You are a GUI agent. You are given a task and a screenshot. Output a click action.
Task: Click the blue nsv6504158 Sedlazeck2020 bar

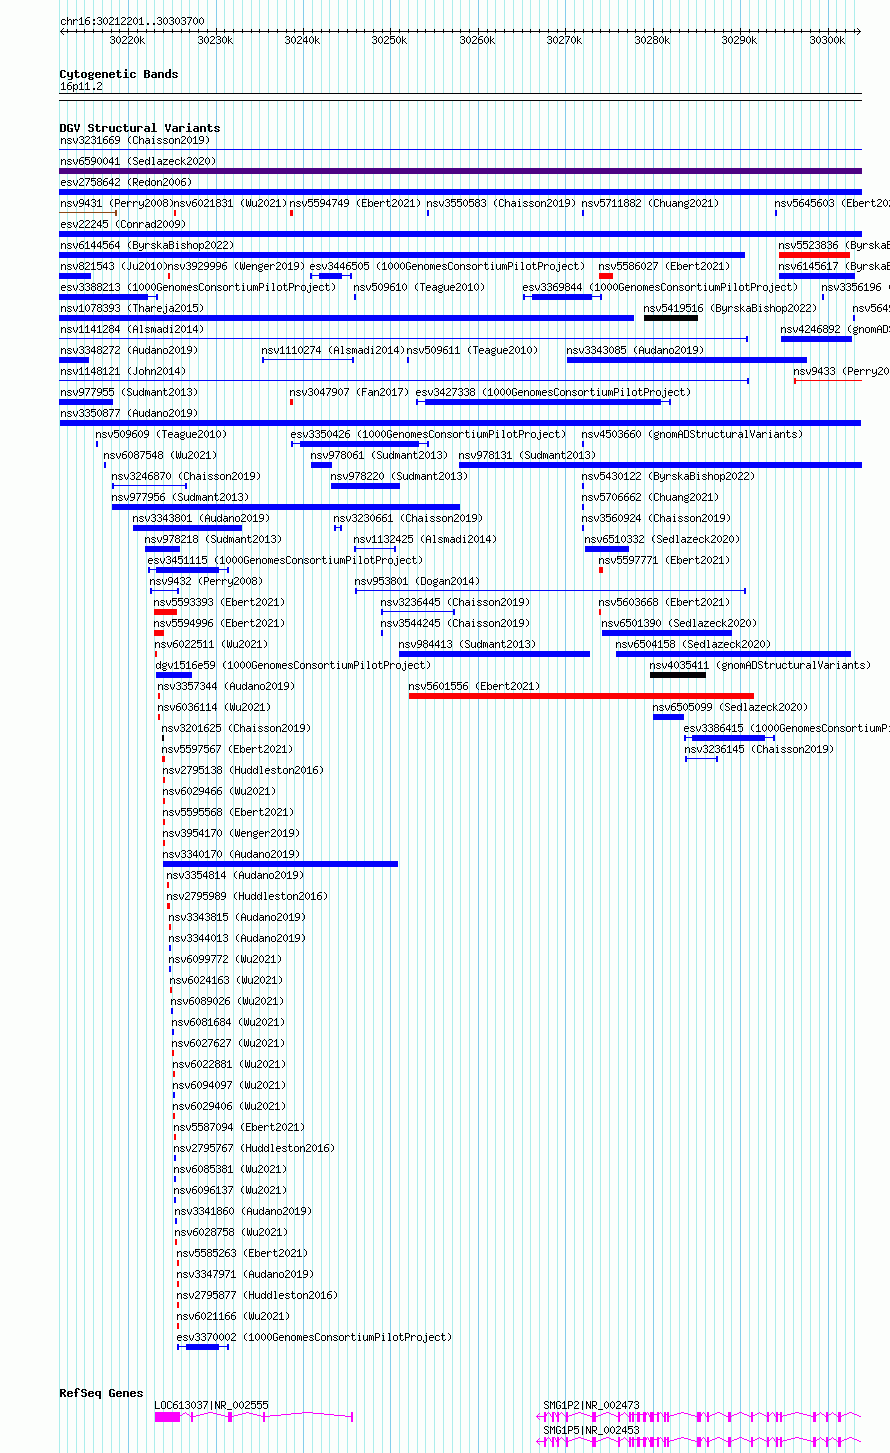(733, 654)
